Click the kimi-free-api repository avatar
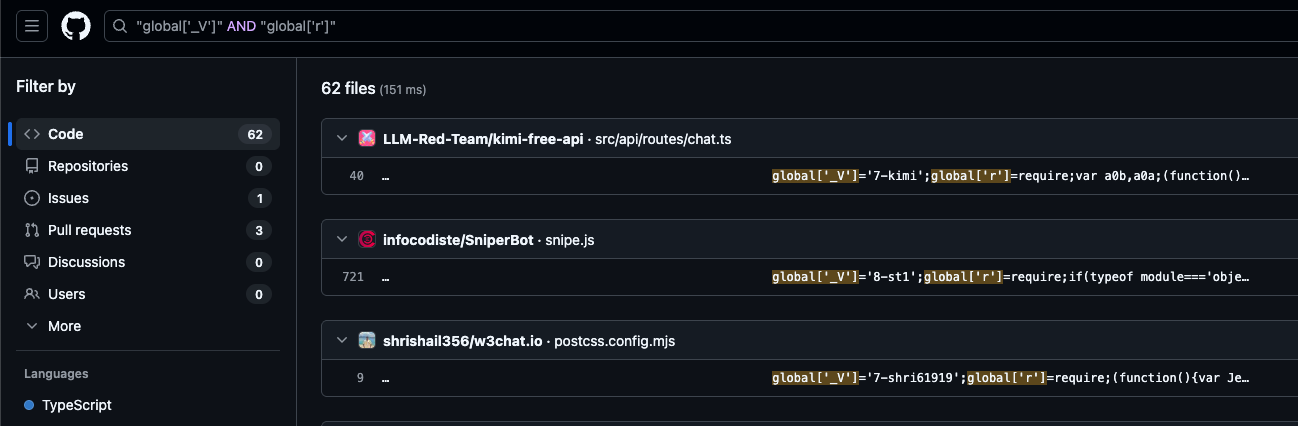This screenshot has height=426, width=1298. (367, 139)
